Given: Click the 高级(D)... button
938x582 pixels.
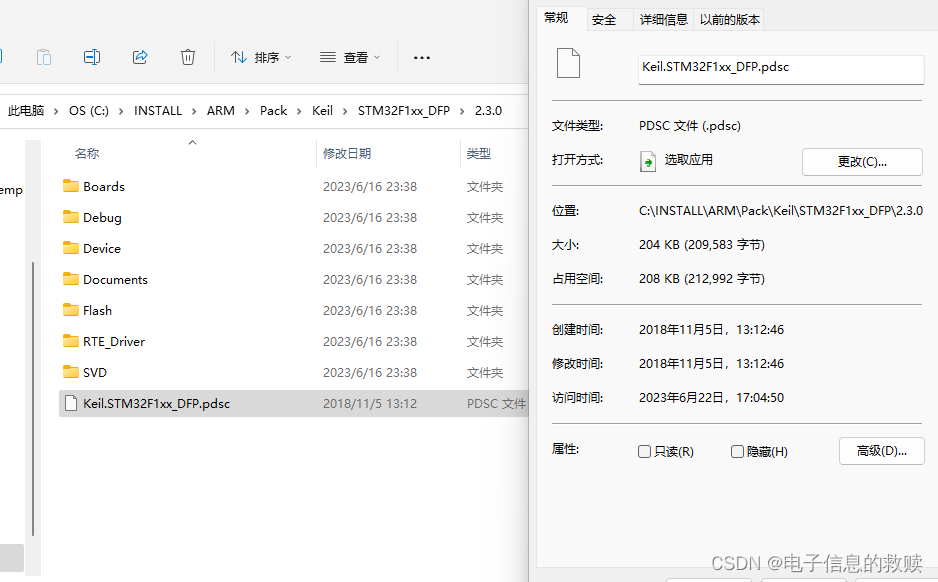Looking at the screenshot, I should 881,450.
